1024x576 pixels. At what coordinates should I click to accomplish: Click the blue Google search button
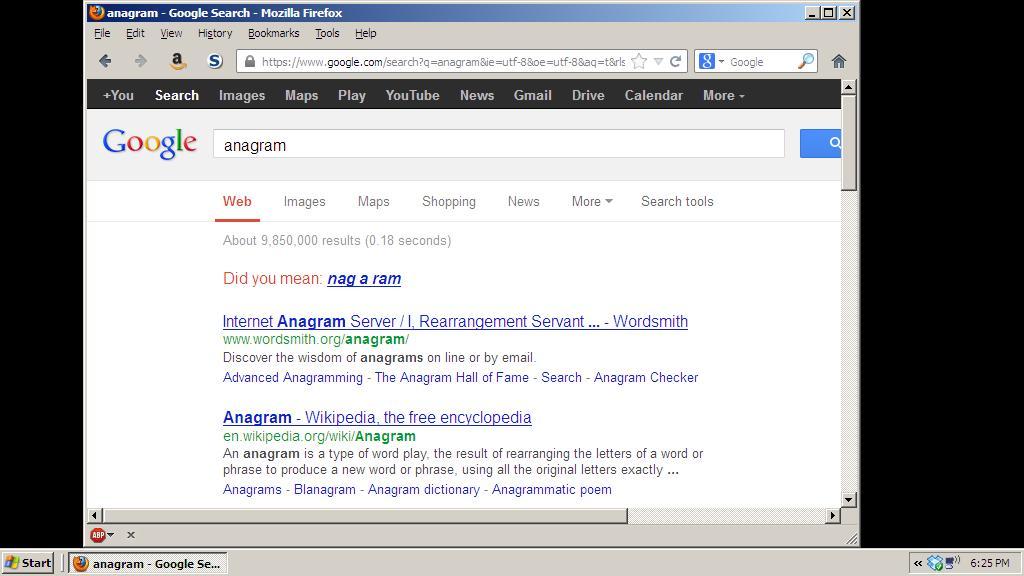(x=821, y=143)
